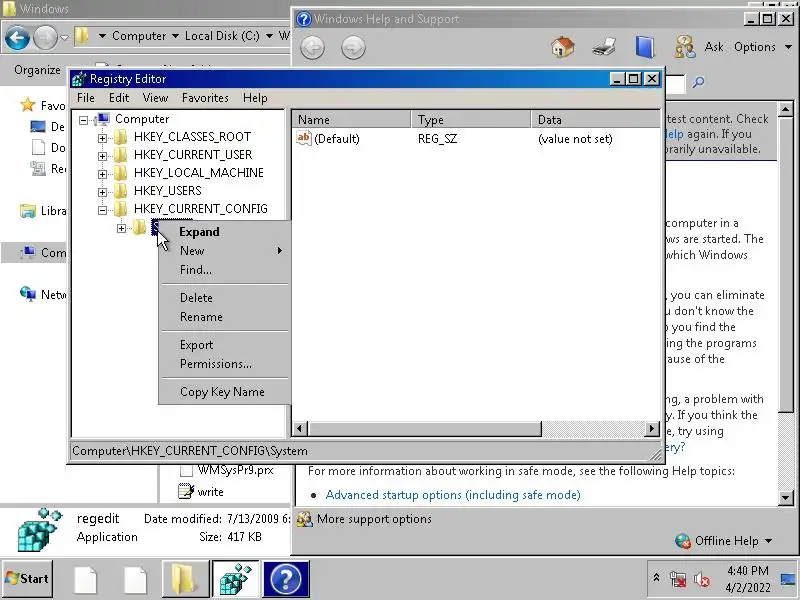This screenshot has height=600, width=800.
Task: Click the Home icon in Help and Support
Action: pos(563,47)
